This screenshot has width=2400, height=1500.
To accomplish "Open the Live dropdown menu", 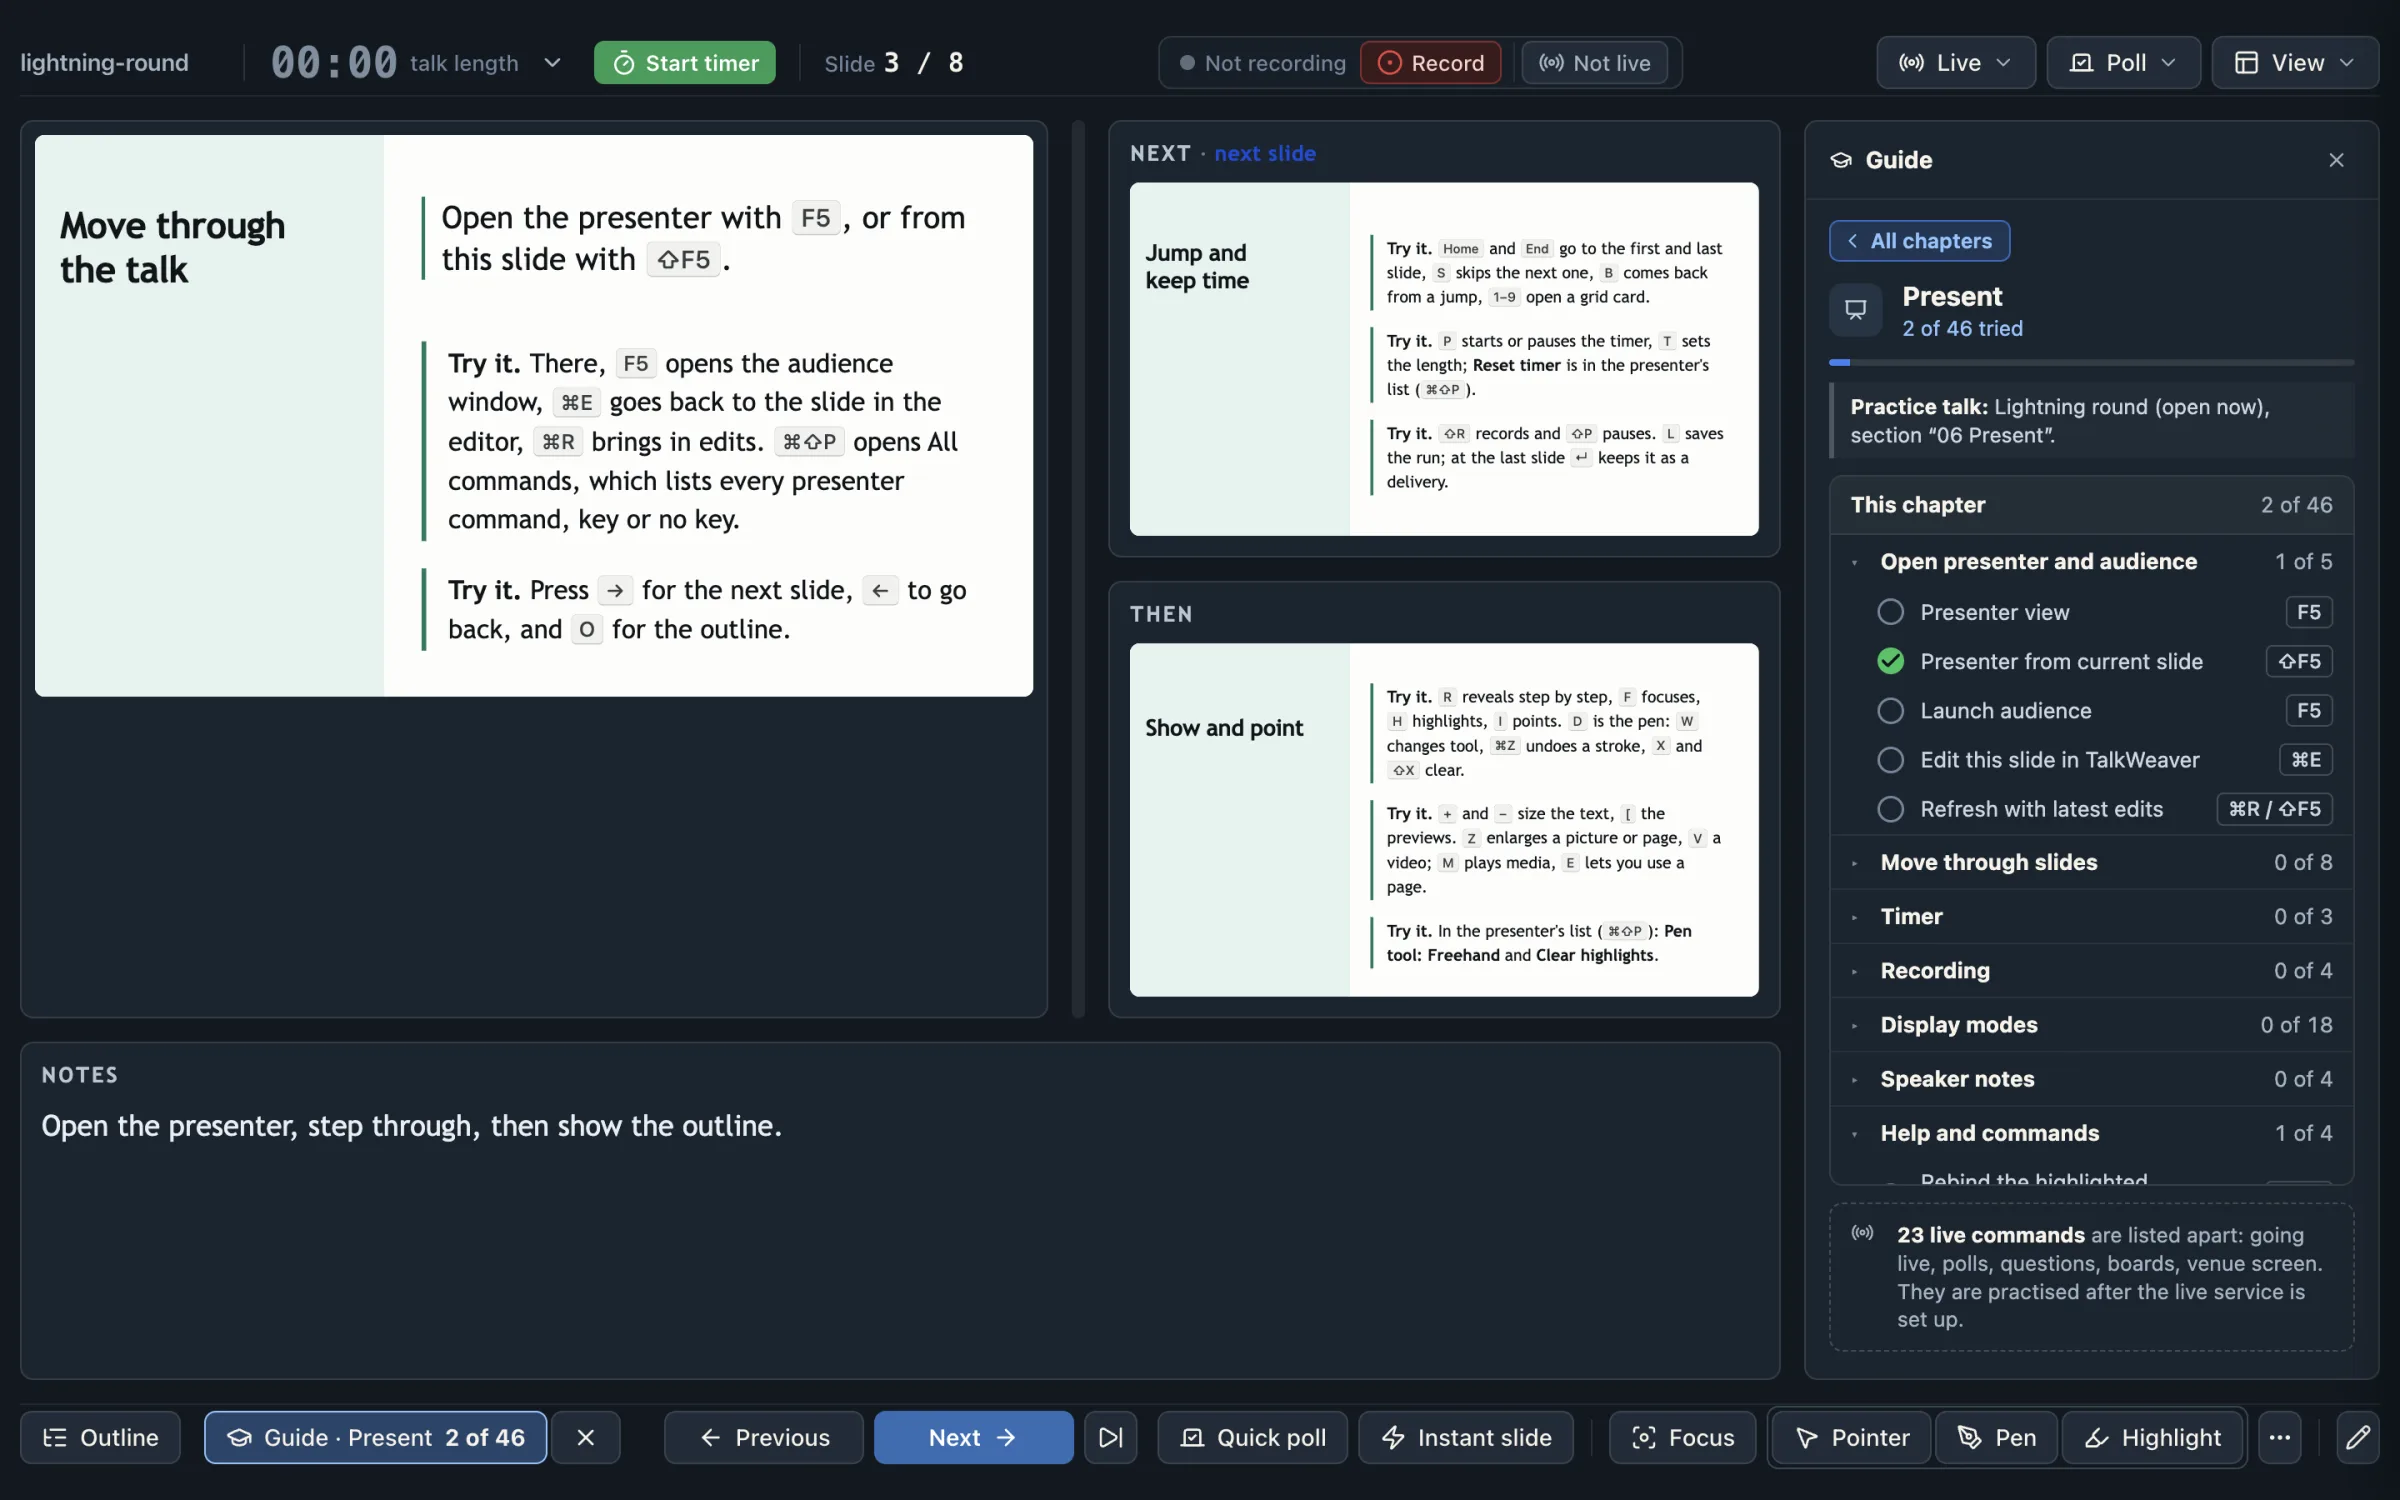I will [1955, 63].
